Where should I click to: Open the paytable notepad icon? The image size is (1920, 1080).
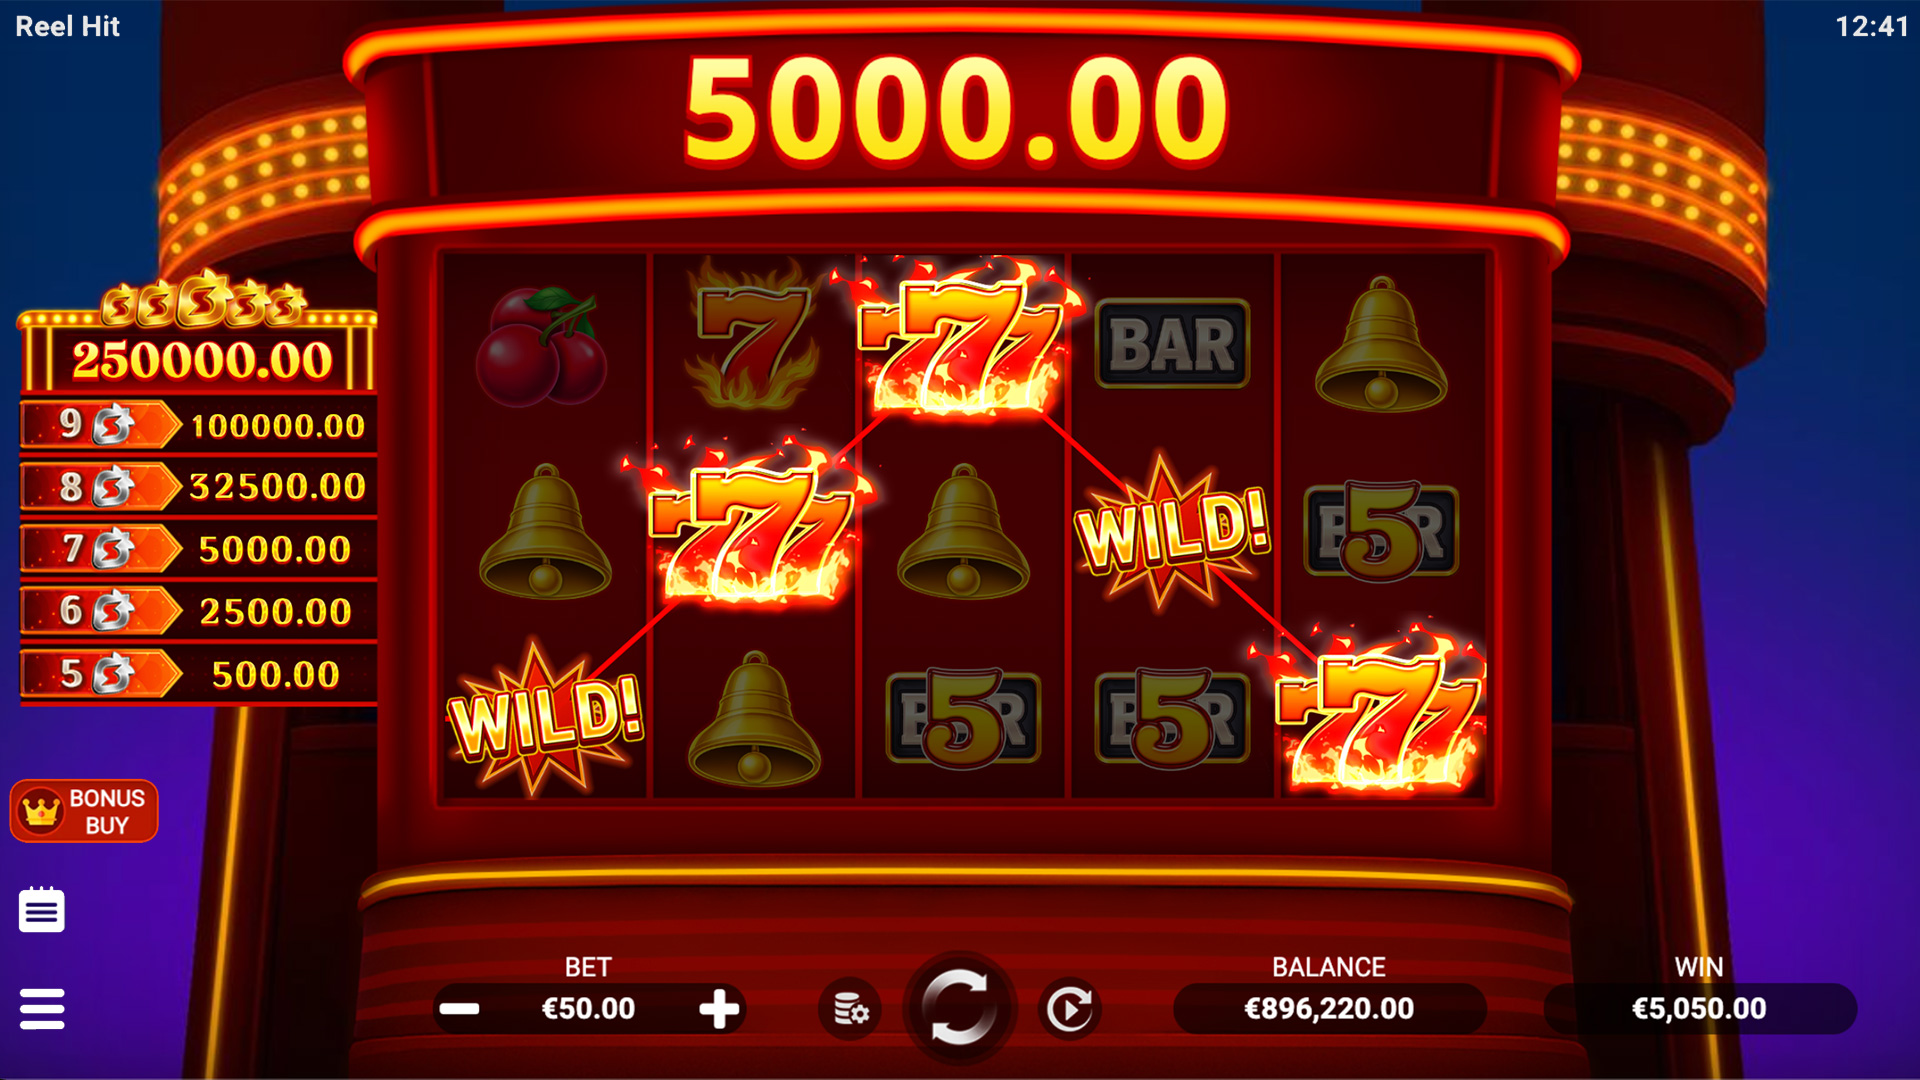42,909
